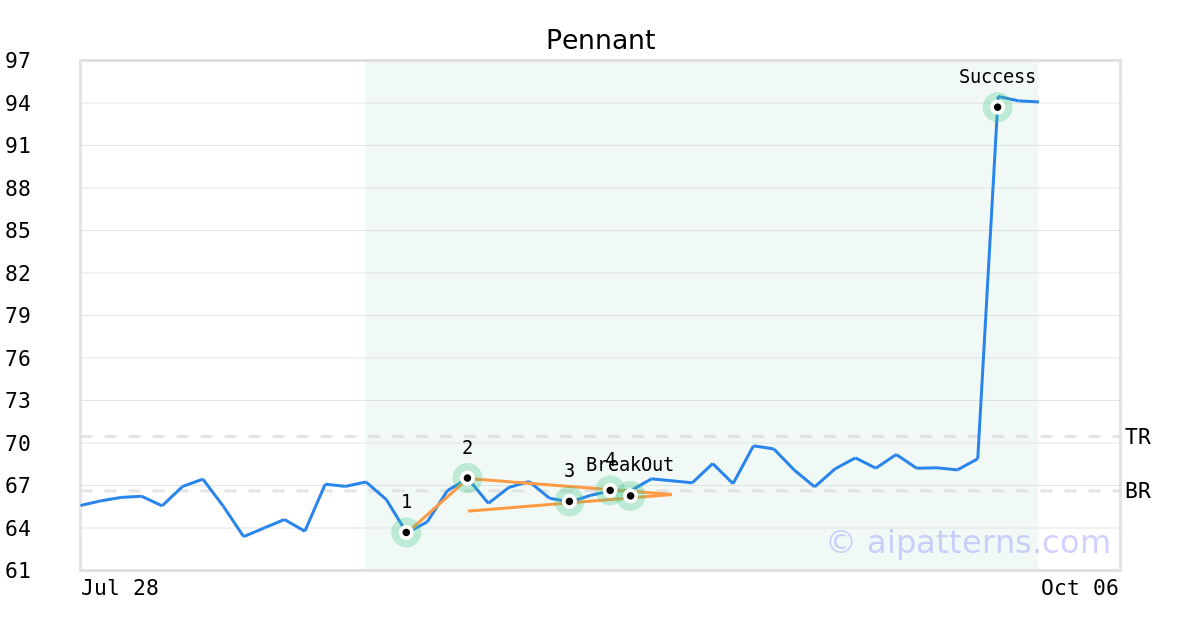The image size is (1200, 630).
Task: Click the Jul 28 start date label
Action: coord(120,588)
